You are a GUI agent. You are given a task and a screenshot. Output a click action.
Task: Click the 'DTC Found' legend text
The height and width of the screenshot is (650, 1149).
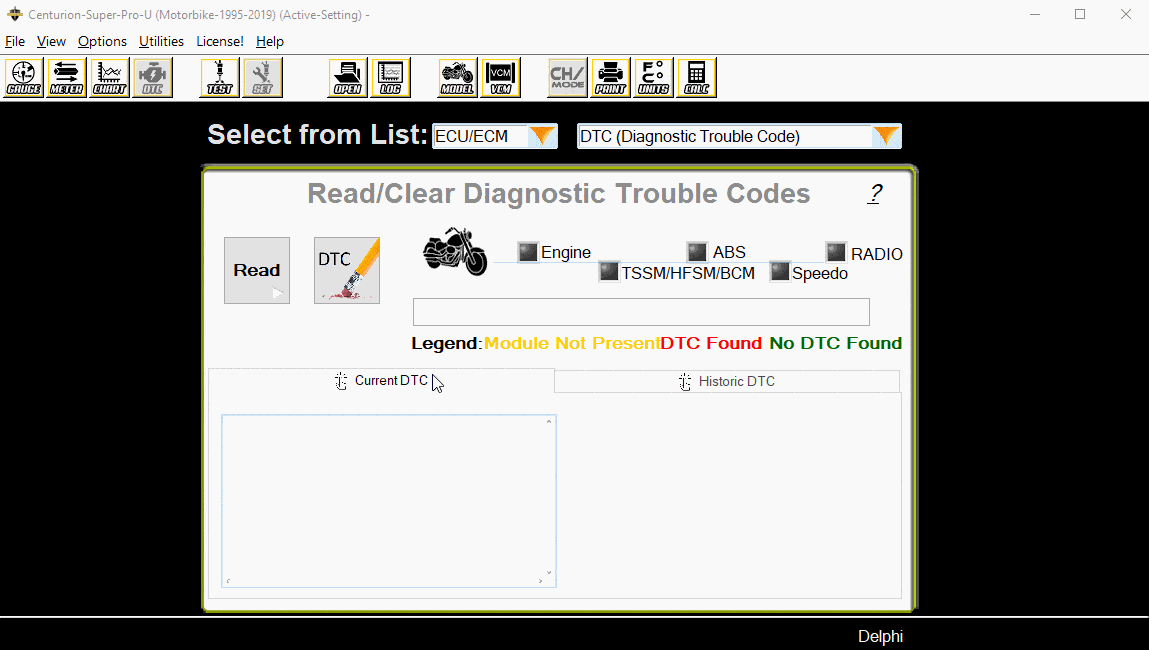[712, 344]
